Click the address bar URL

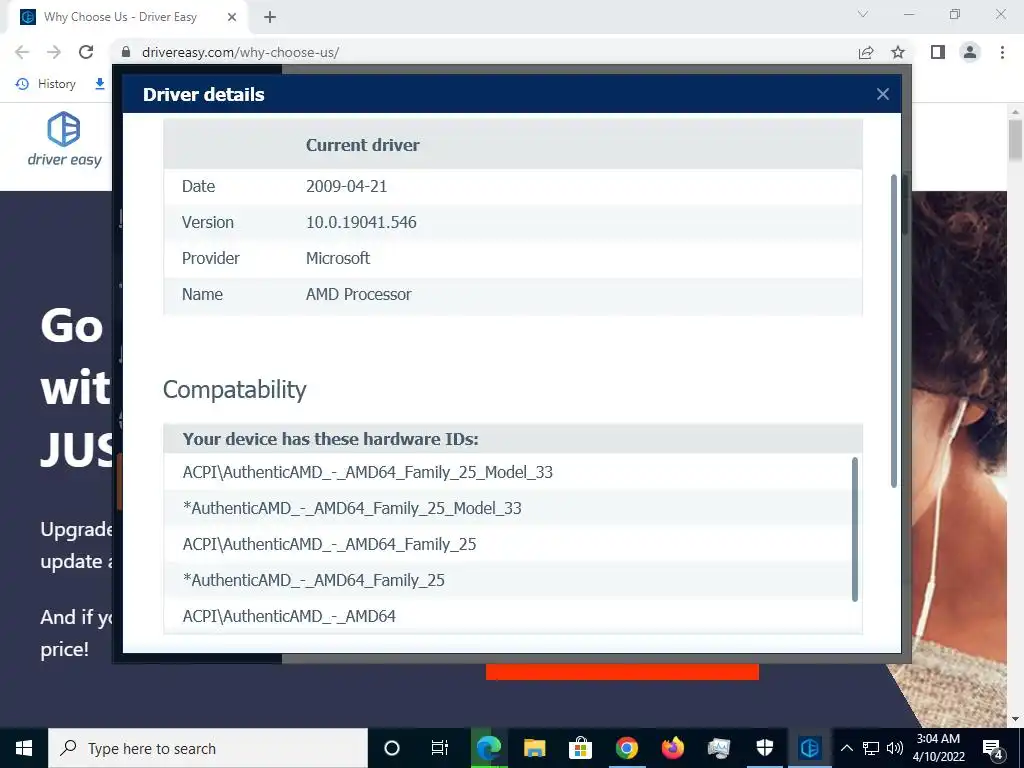click(240, 52)
